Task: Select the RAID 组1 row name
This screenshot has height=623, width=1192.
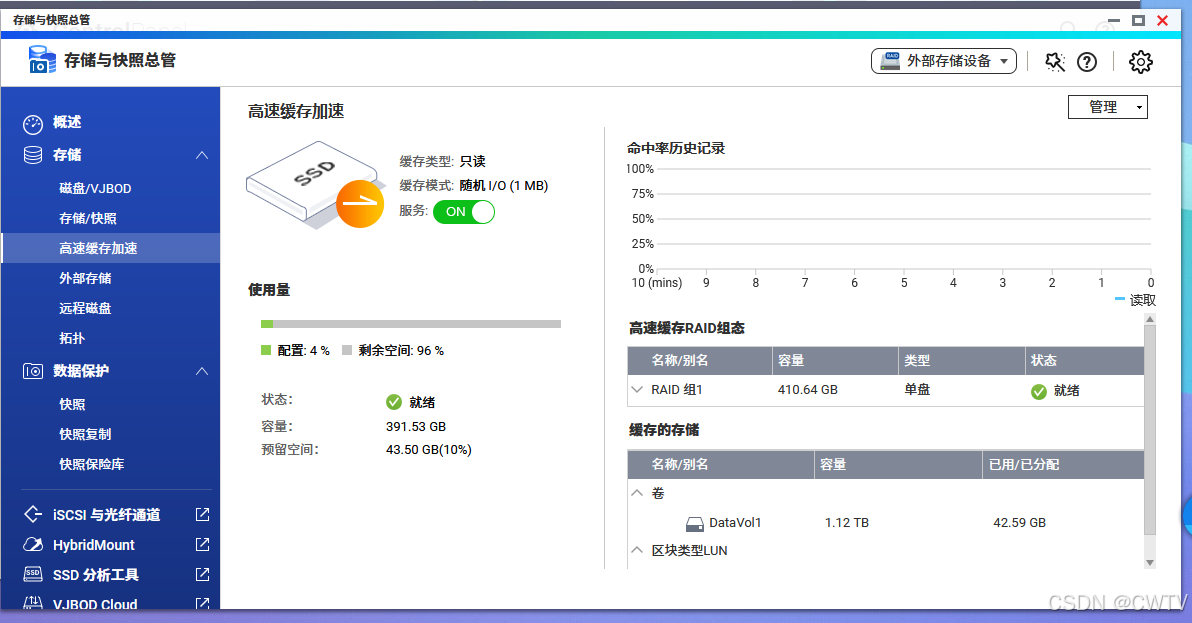Action: (677, 390)
